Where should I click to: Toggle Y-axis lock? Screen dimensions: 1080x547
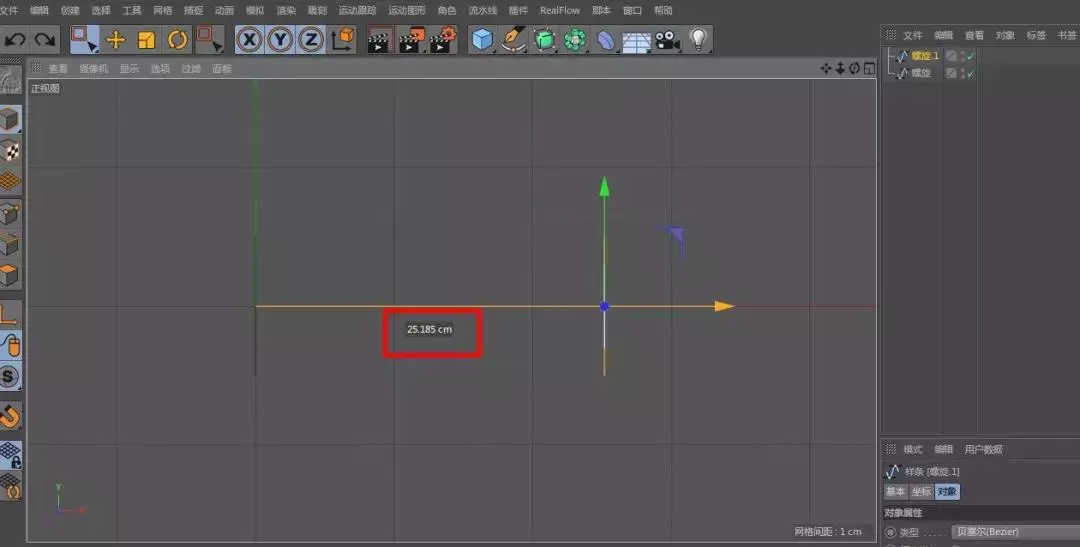[280, 40]
